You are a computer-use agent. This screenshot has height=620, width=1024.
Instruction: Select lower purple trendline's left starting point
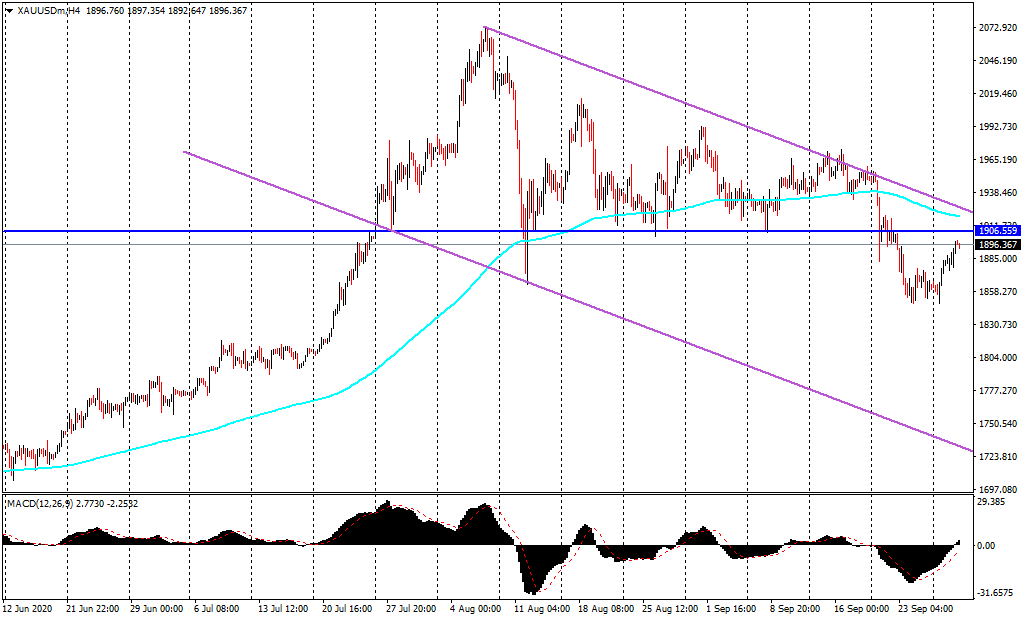(184, 152)
